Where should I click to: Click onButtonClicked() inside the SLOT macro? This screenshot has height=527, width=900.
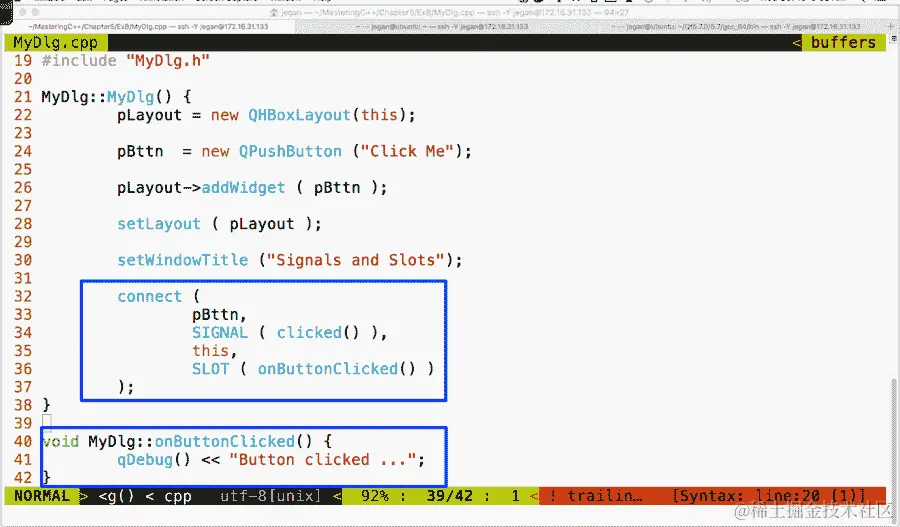click(336, 369)
